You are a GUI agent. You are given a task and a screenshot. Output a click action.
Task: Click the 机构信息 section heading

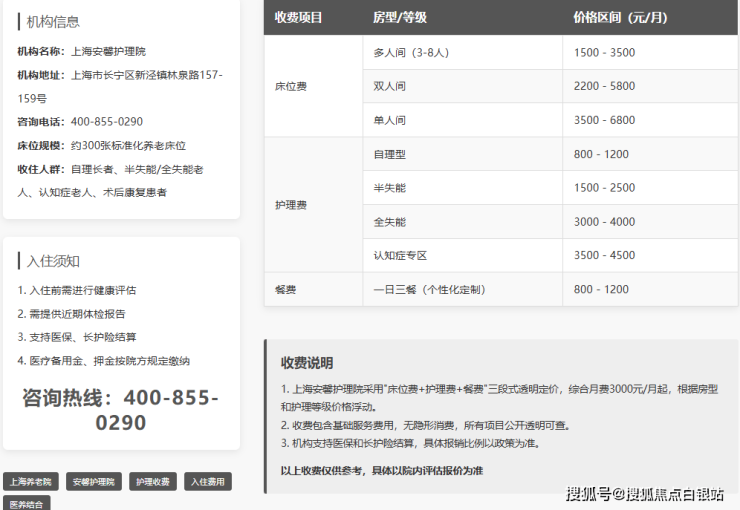[x=53, y=22]
